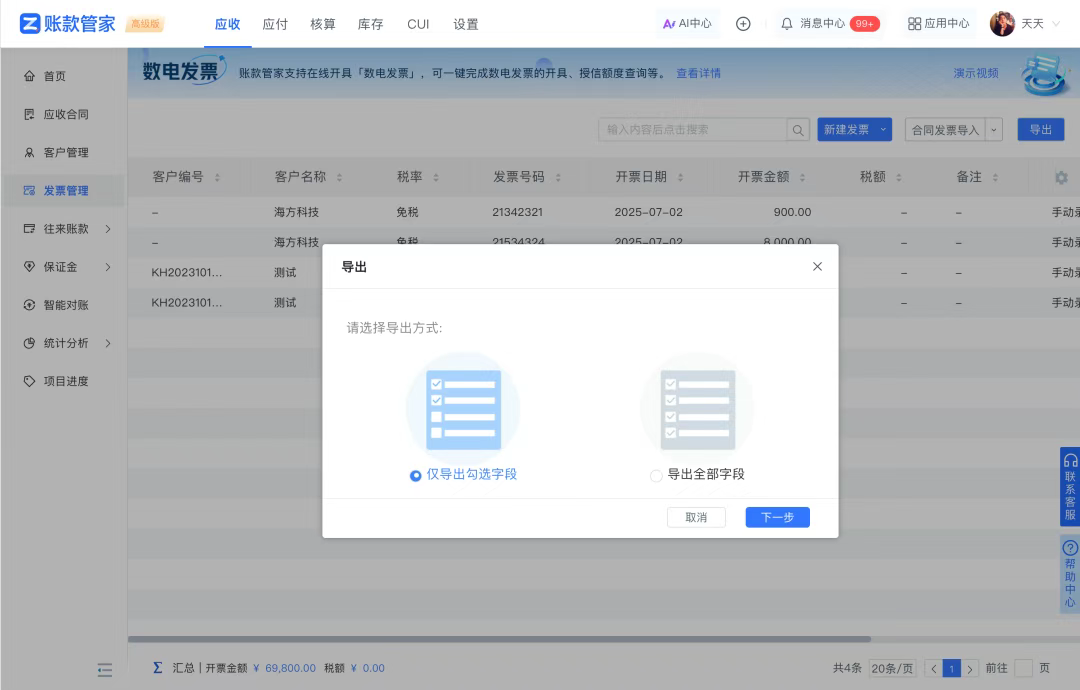Open the 新建发票 dropdown button
The width and height of the screenshot is (1080, 690).
click(x=855, y=129)
